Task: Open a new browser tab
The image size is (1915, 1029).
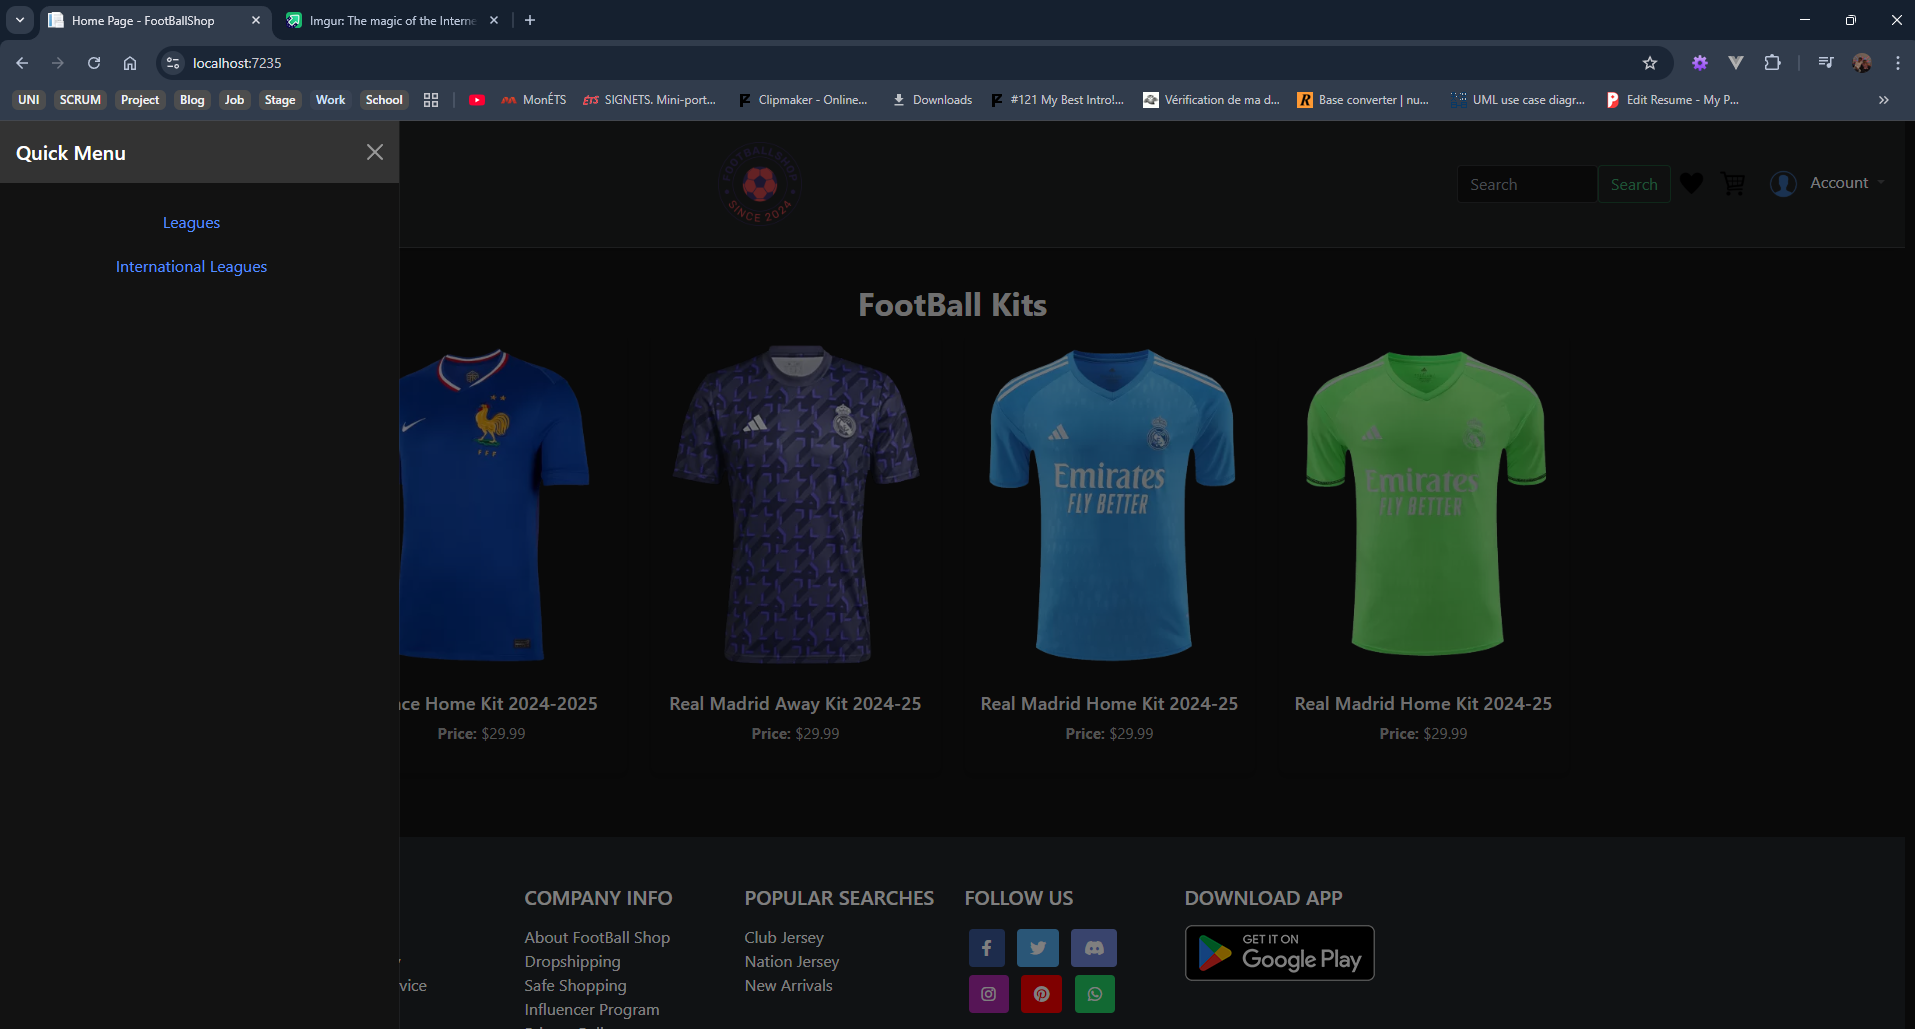Action: click(530, 20)
